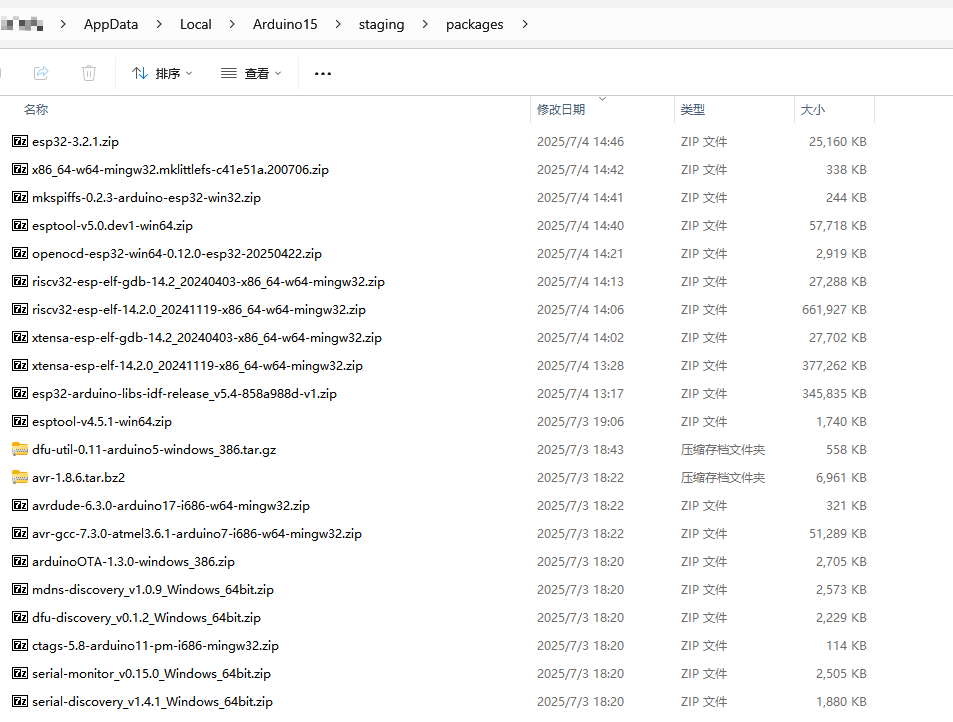This screenshot has height=722, width=953.
Task: Expand chevron after staging breadcrumb
Action: point(425,24)
